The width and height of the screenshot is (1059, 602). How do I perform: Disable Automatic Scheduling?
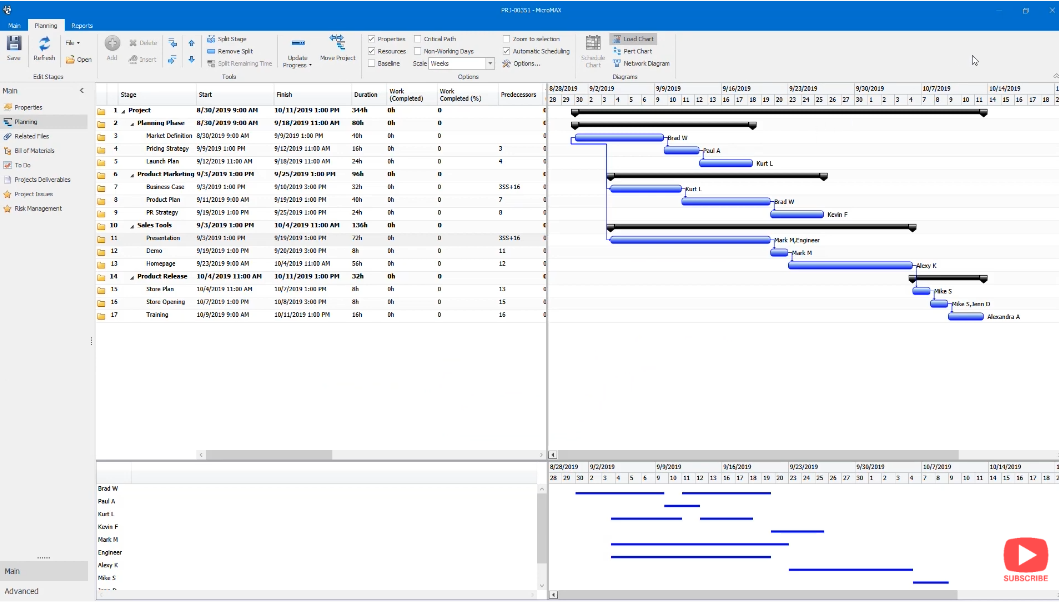click(x=507, y=51)
